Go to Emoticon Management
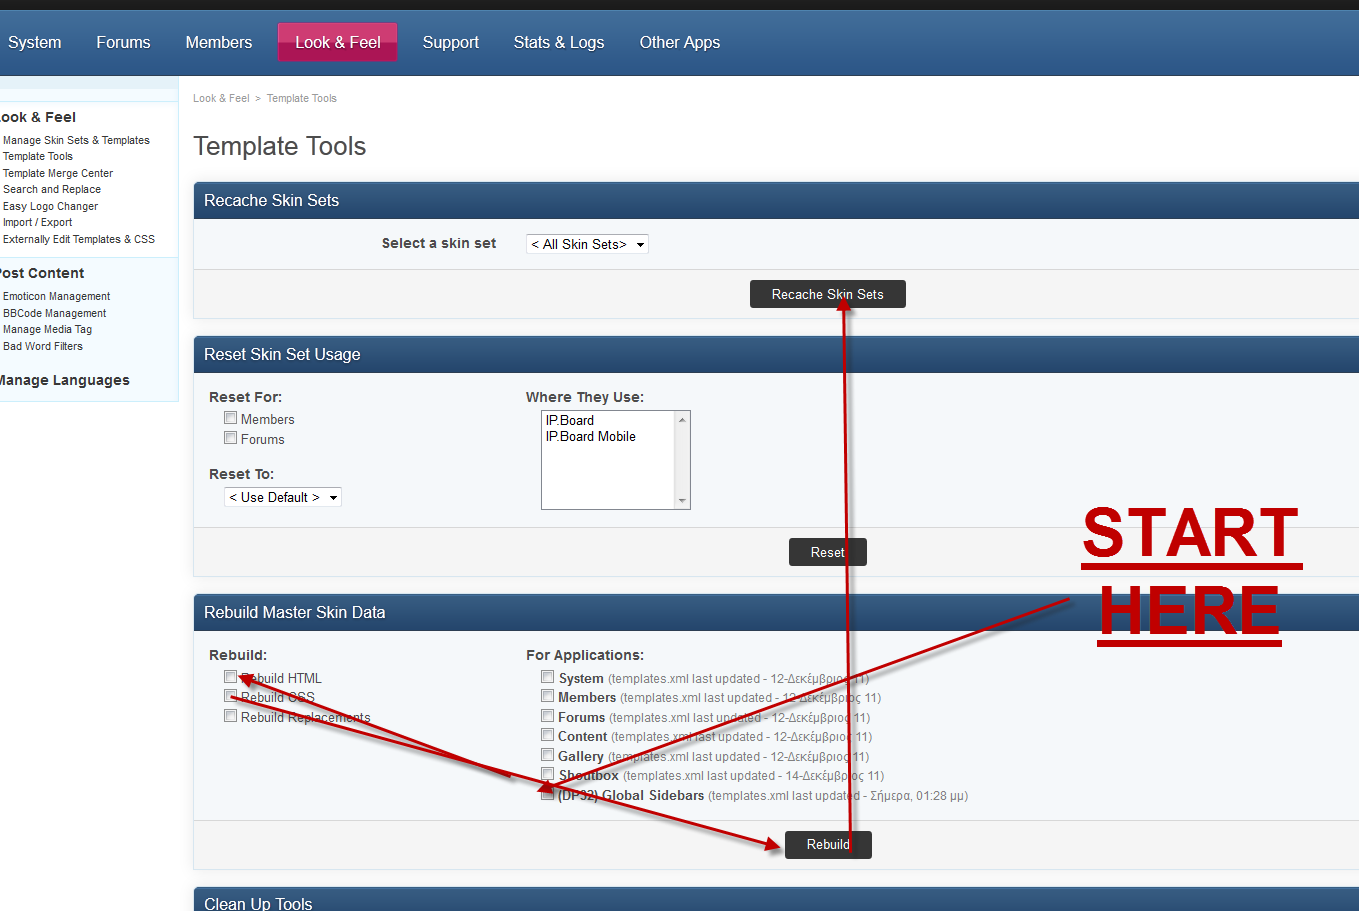1359x911 pixels. [x=56, y=296]
